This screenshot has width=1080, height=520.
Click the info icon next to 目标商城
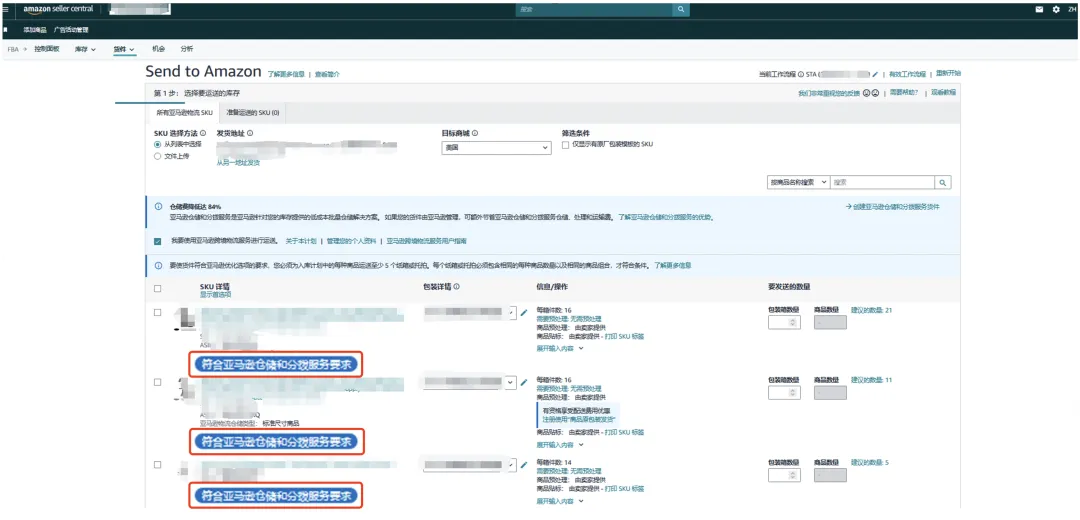(x=475, y=133)
